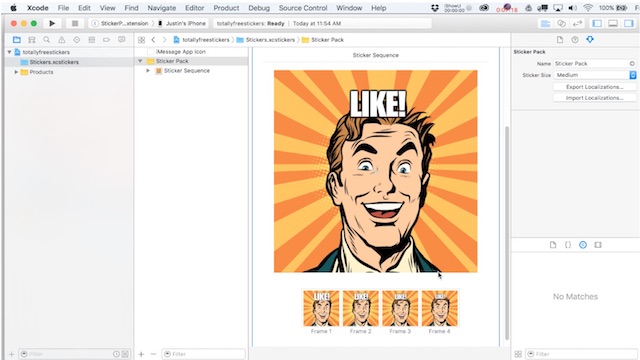Switch to the Version editor
The image size is (640, 360).
(577, 24)
